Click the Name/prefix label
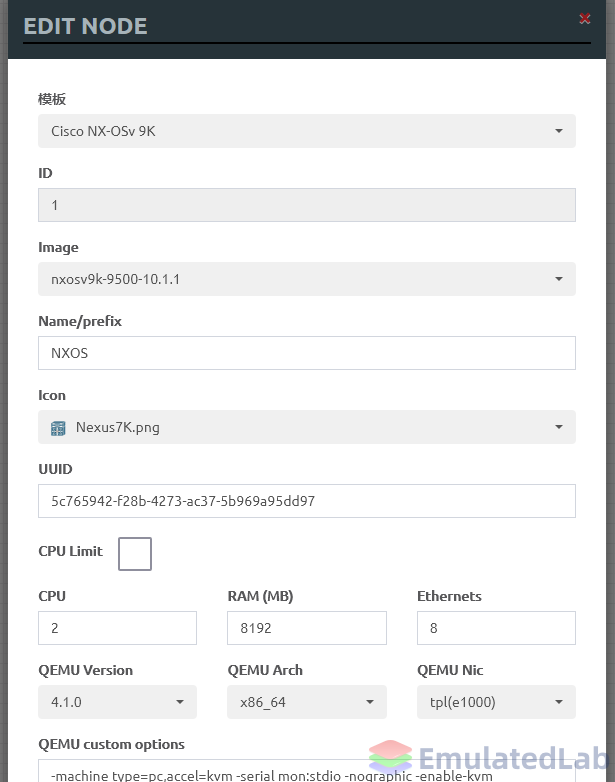The image size is (615, 782). point(80,321)
